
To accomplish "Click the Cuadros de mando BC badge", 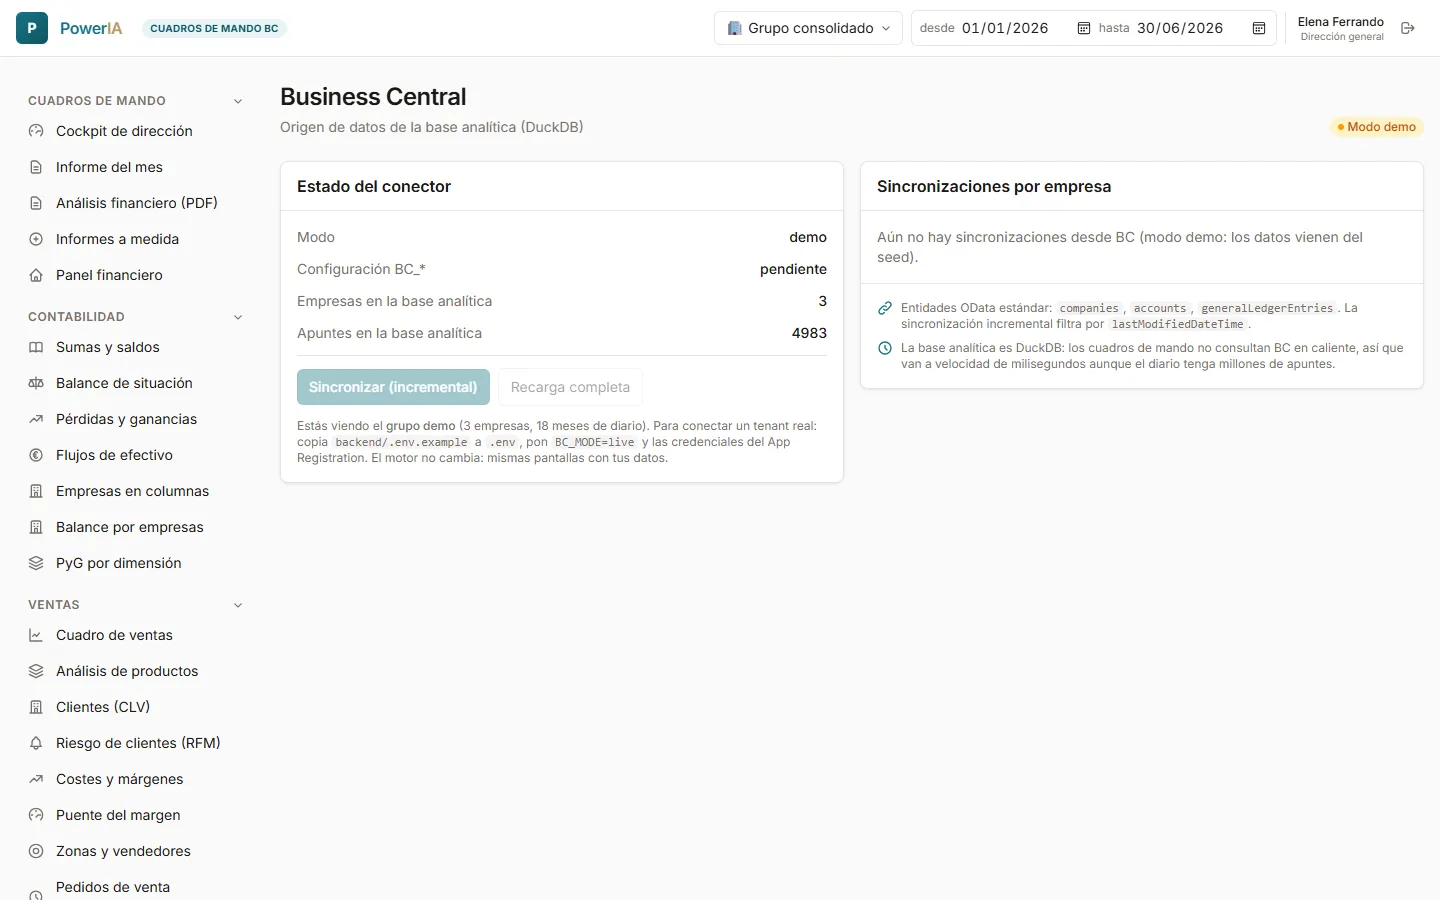I will (x=214, y=28).
